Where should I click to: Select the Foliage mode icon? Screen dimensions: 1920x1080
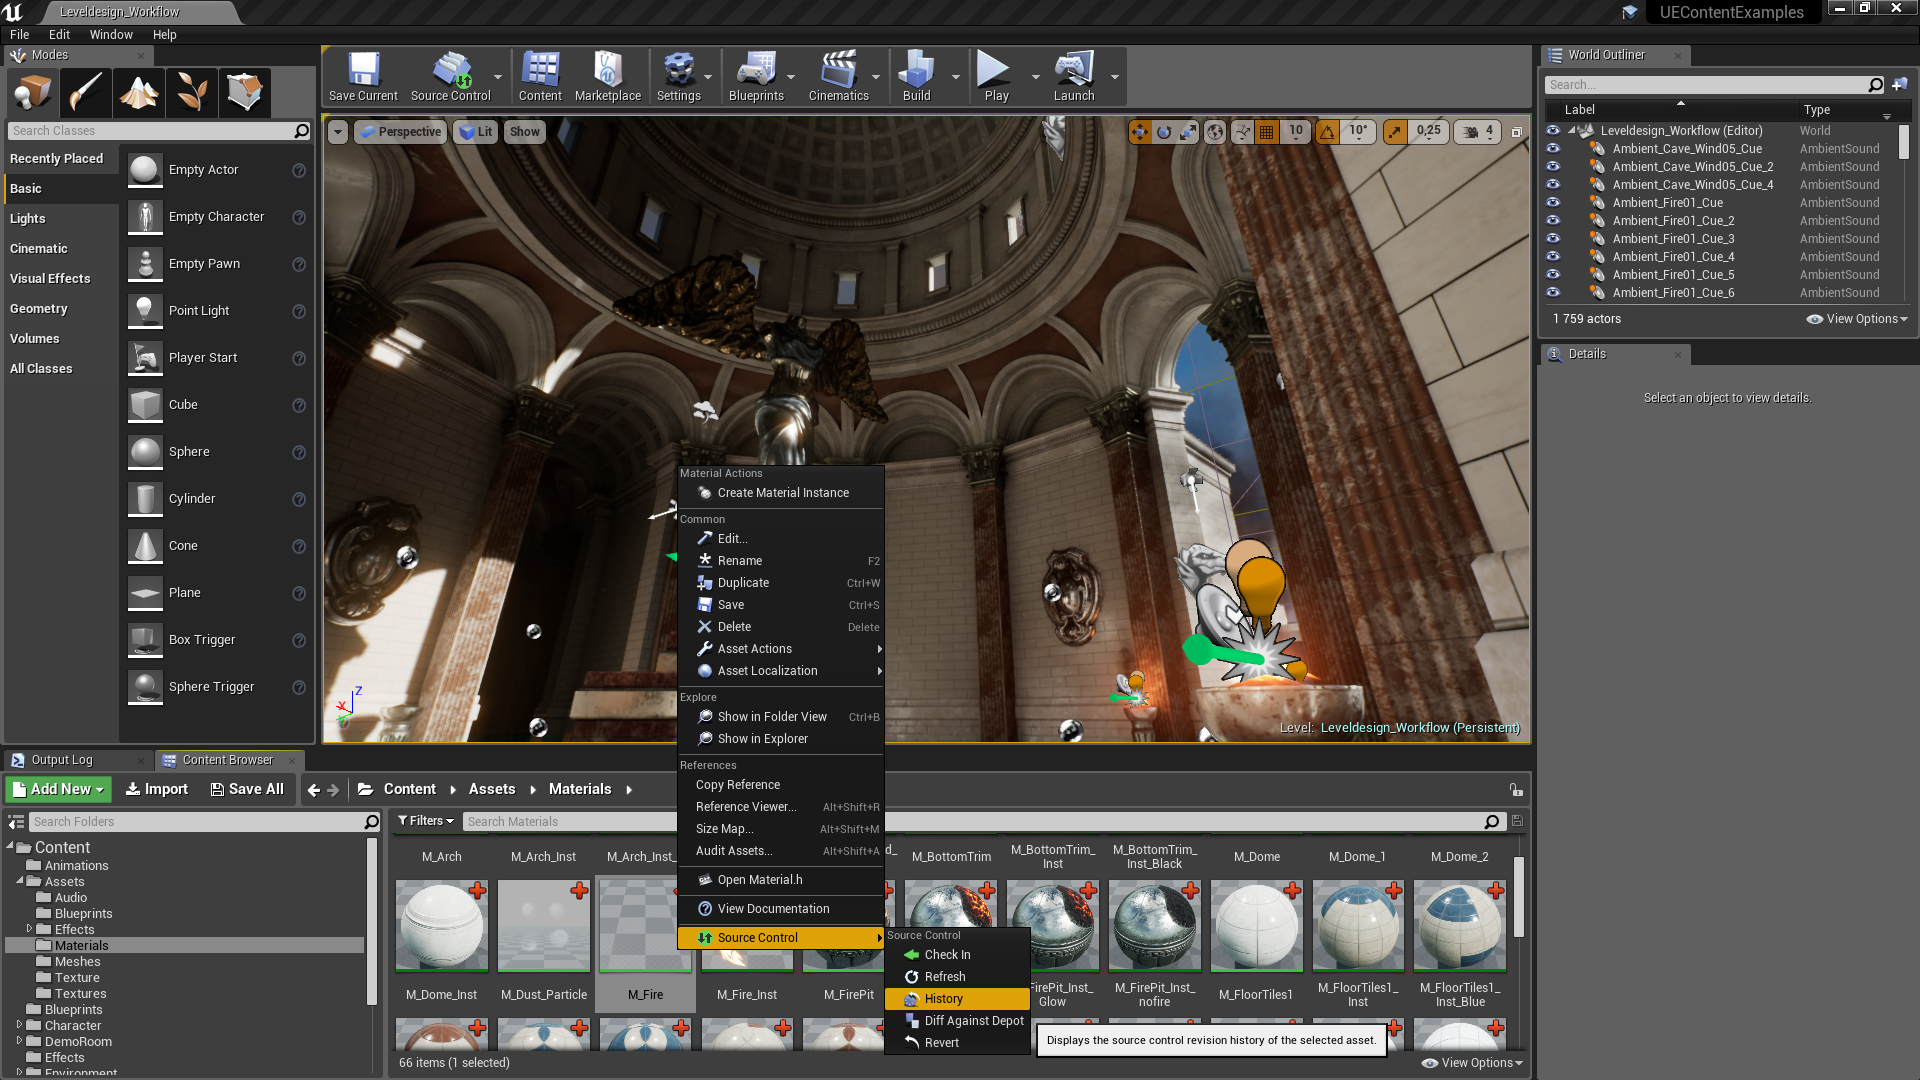pyautogui.click(x=191, y=93)
